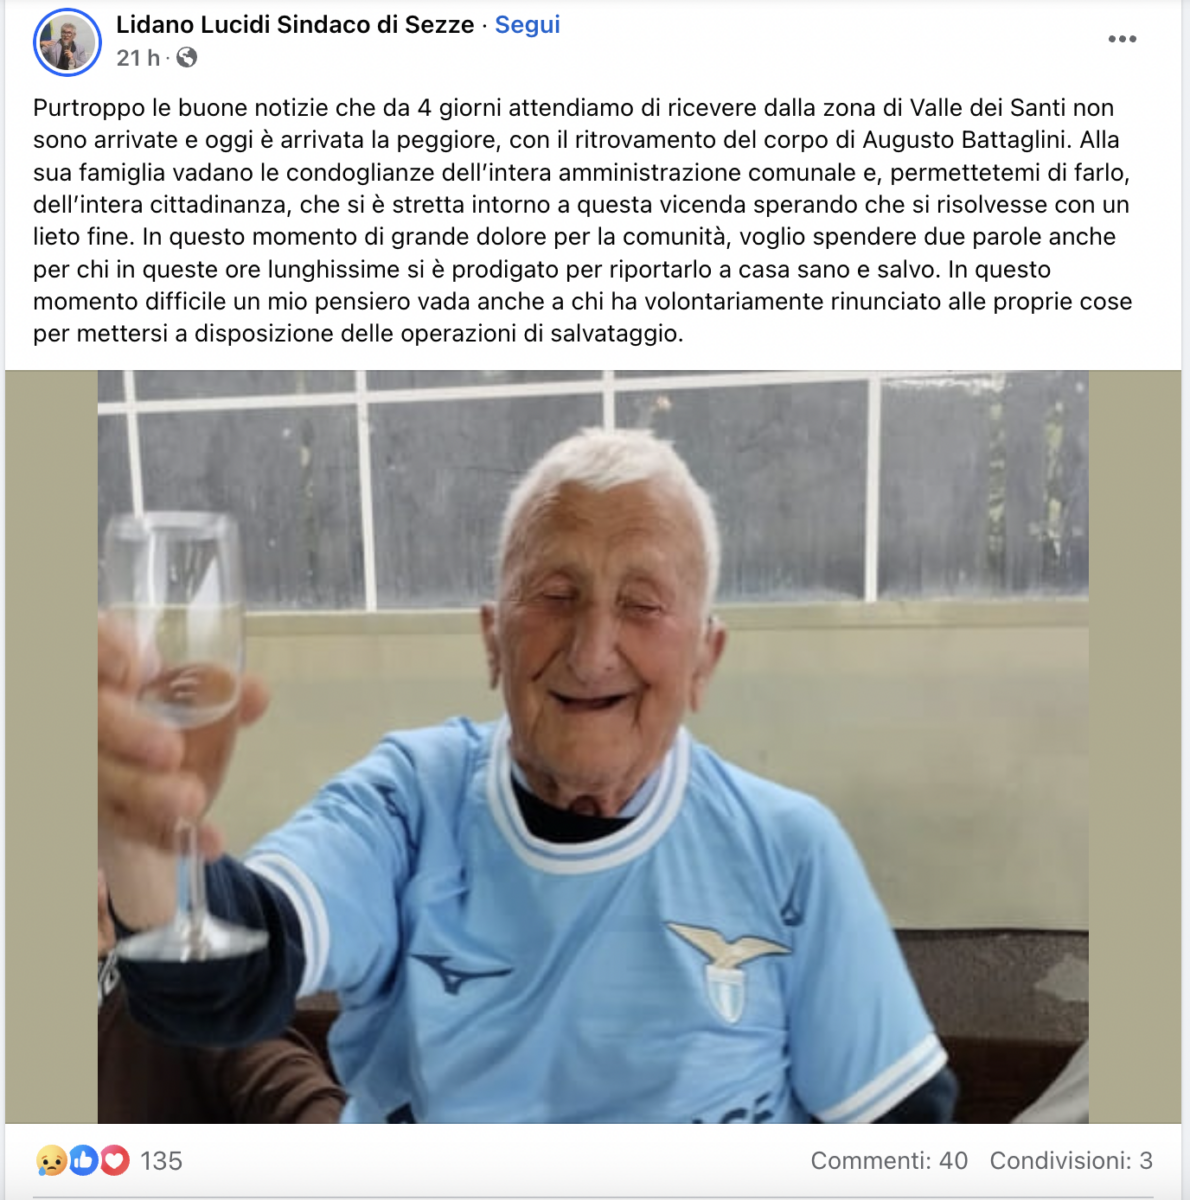Click the Mizuno logo on the jersey chest
Viewport: 1190px width, 1200px height.
point(460,972)
